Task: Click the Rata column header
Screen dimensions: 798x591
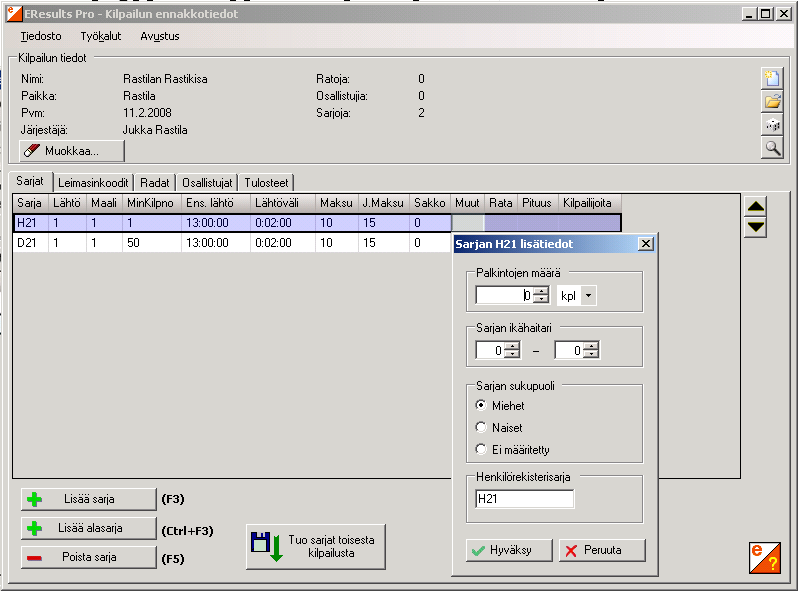Action: [x=501, y=203]
